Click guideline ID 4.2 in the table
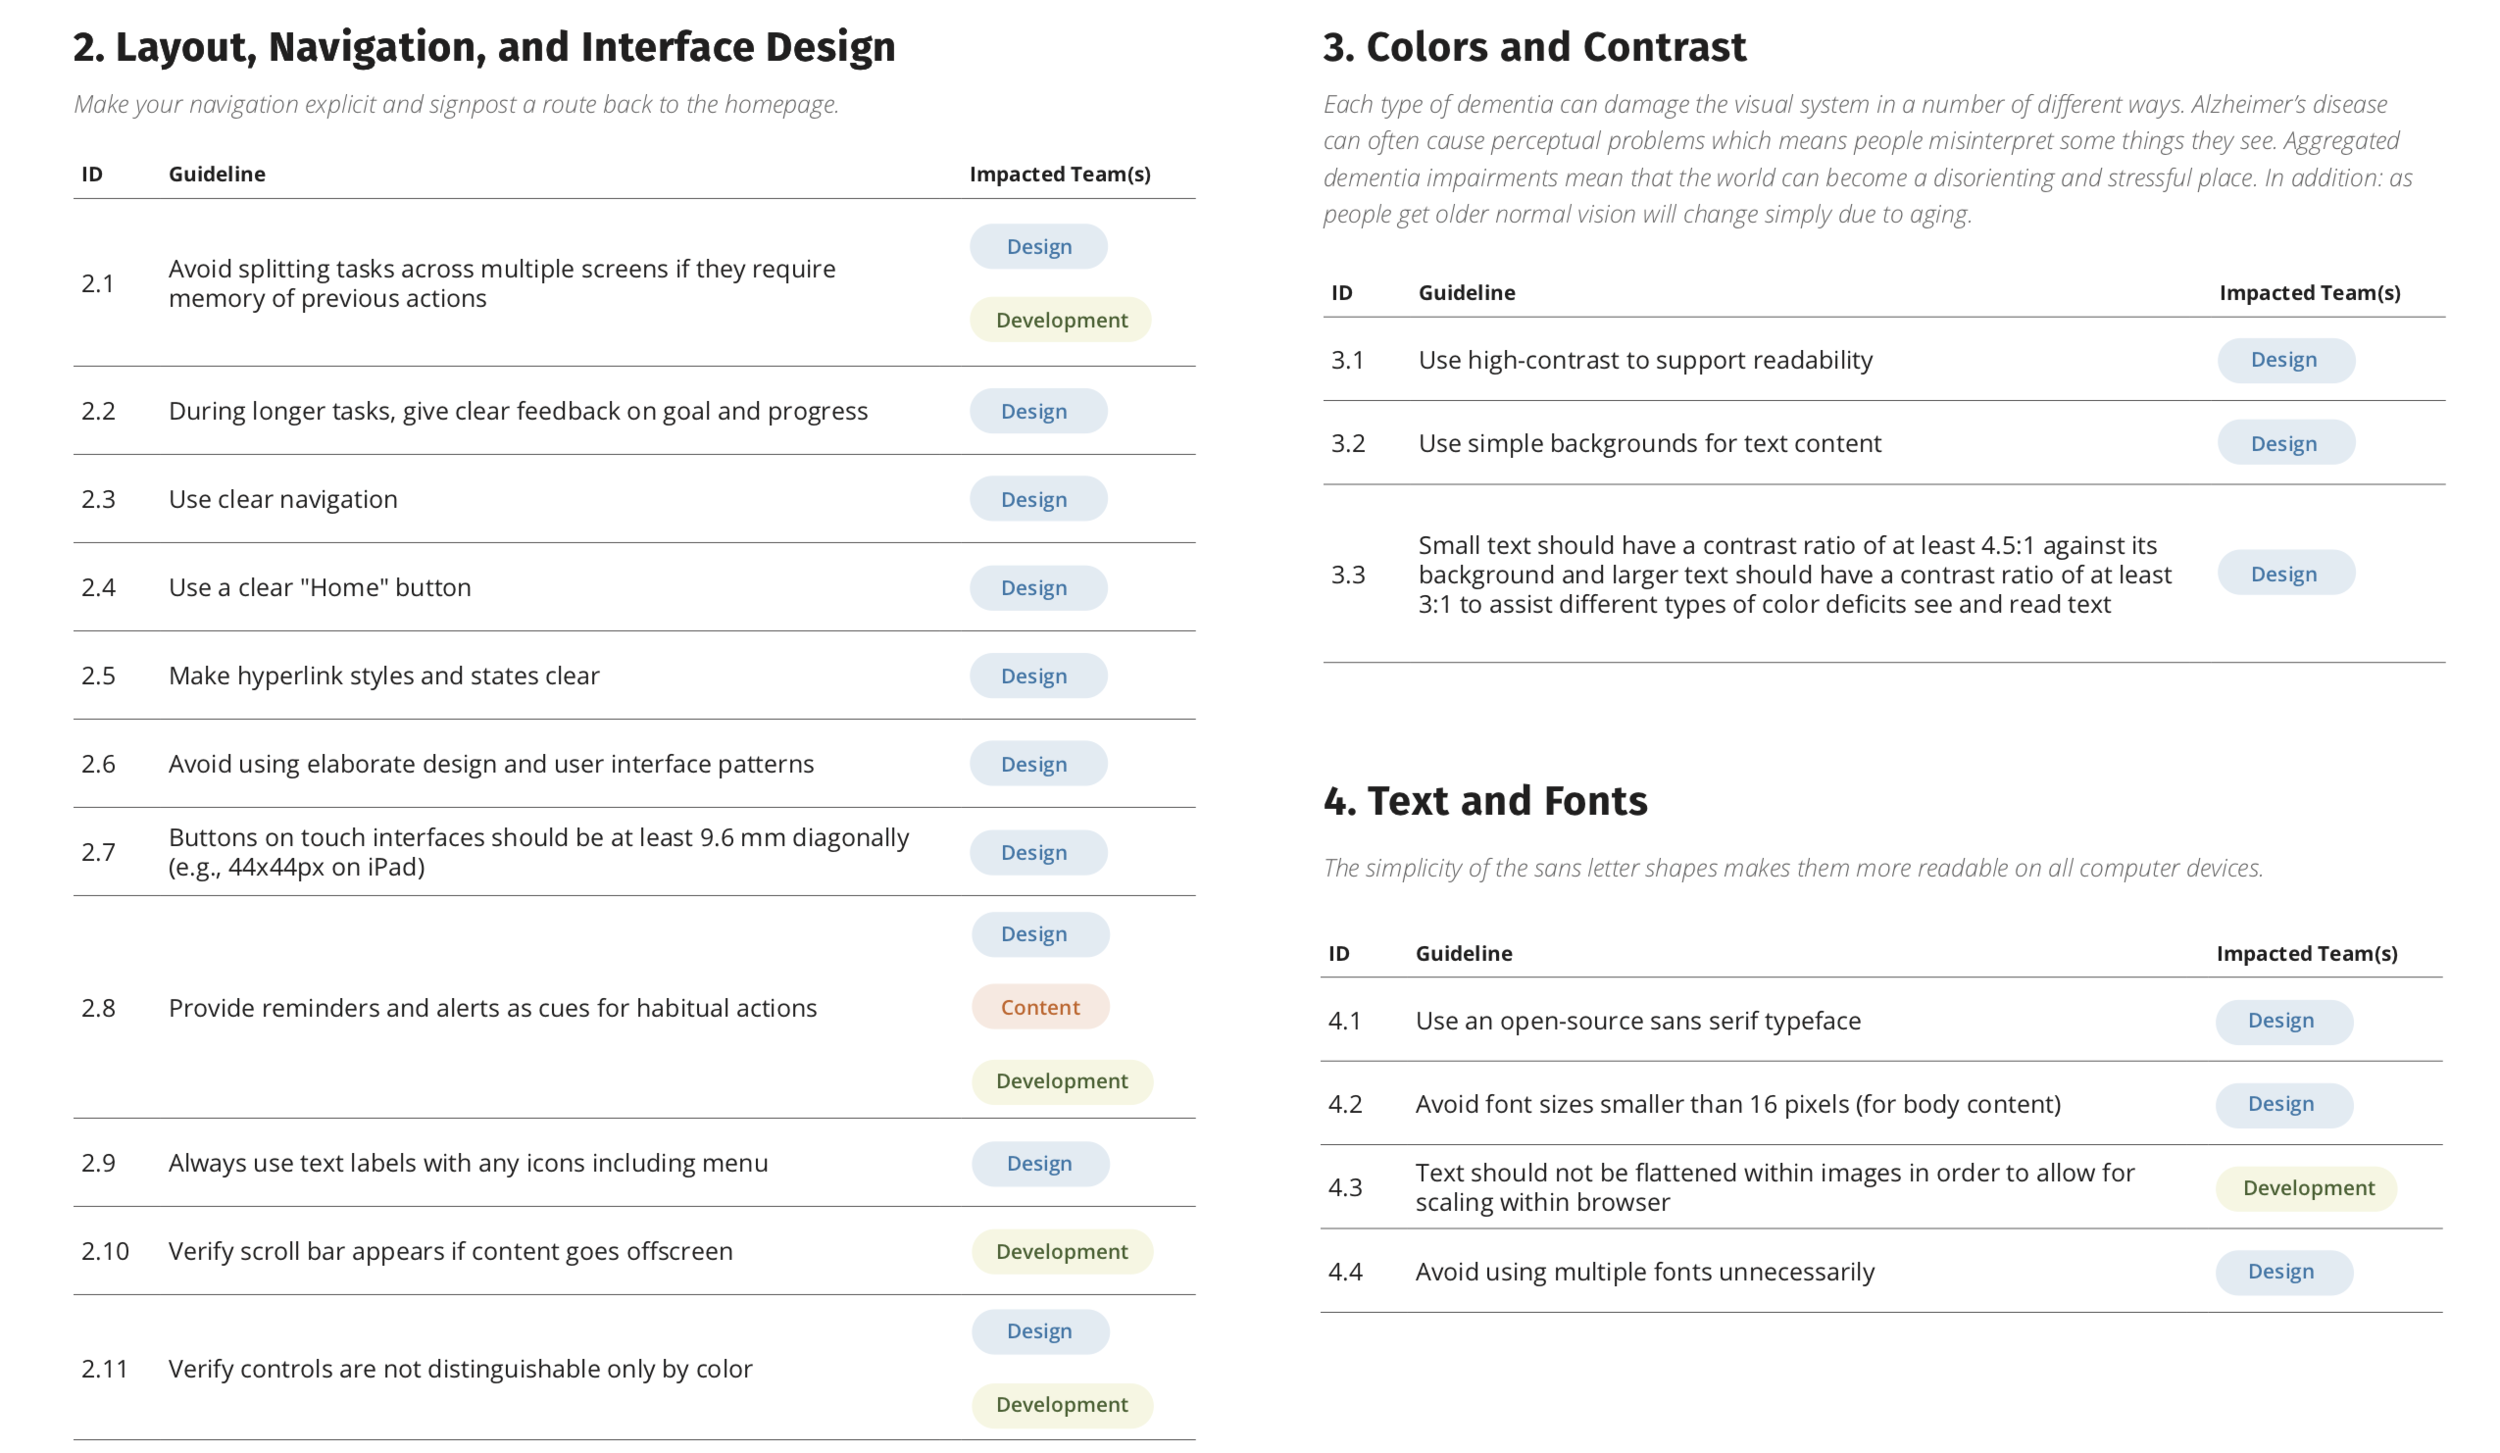 1345,1104
